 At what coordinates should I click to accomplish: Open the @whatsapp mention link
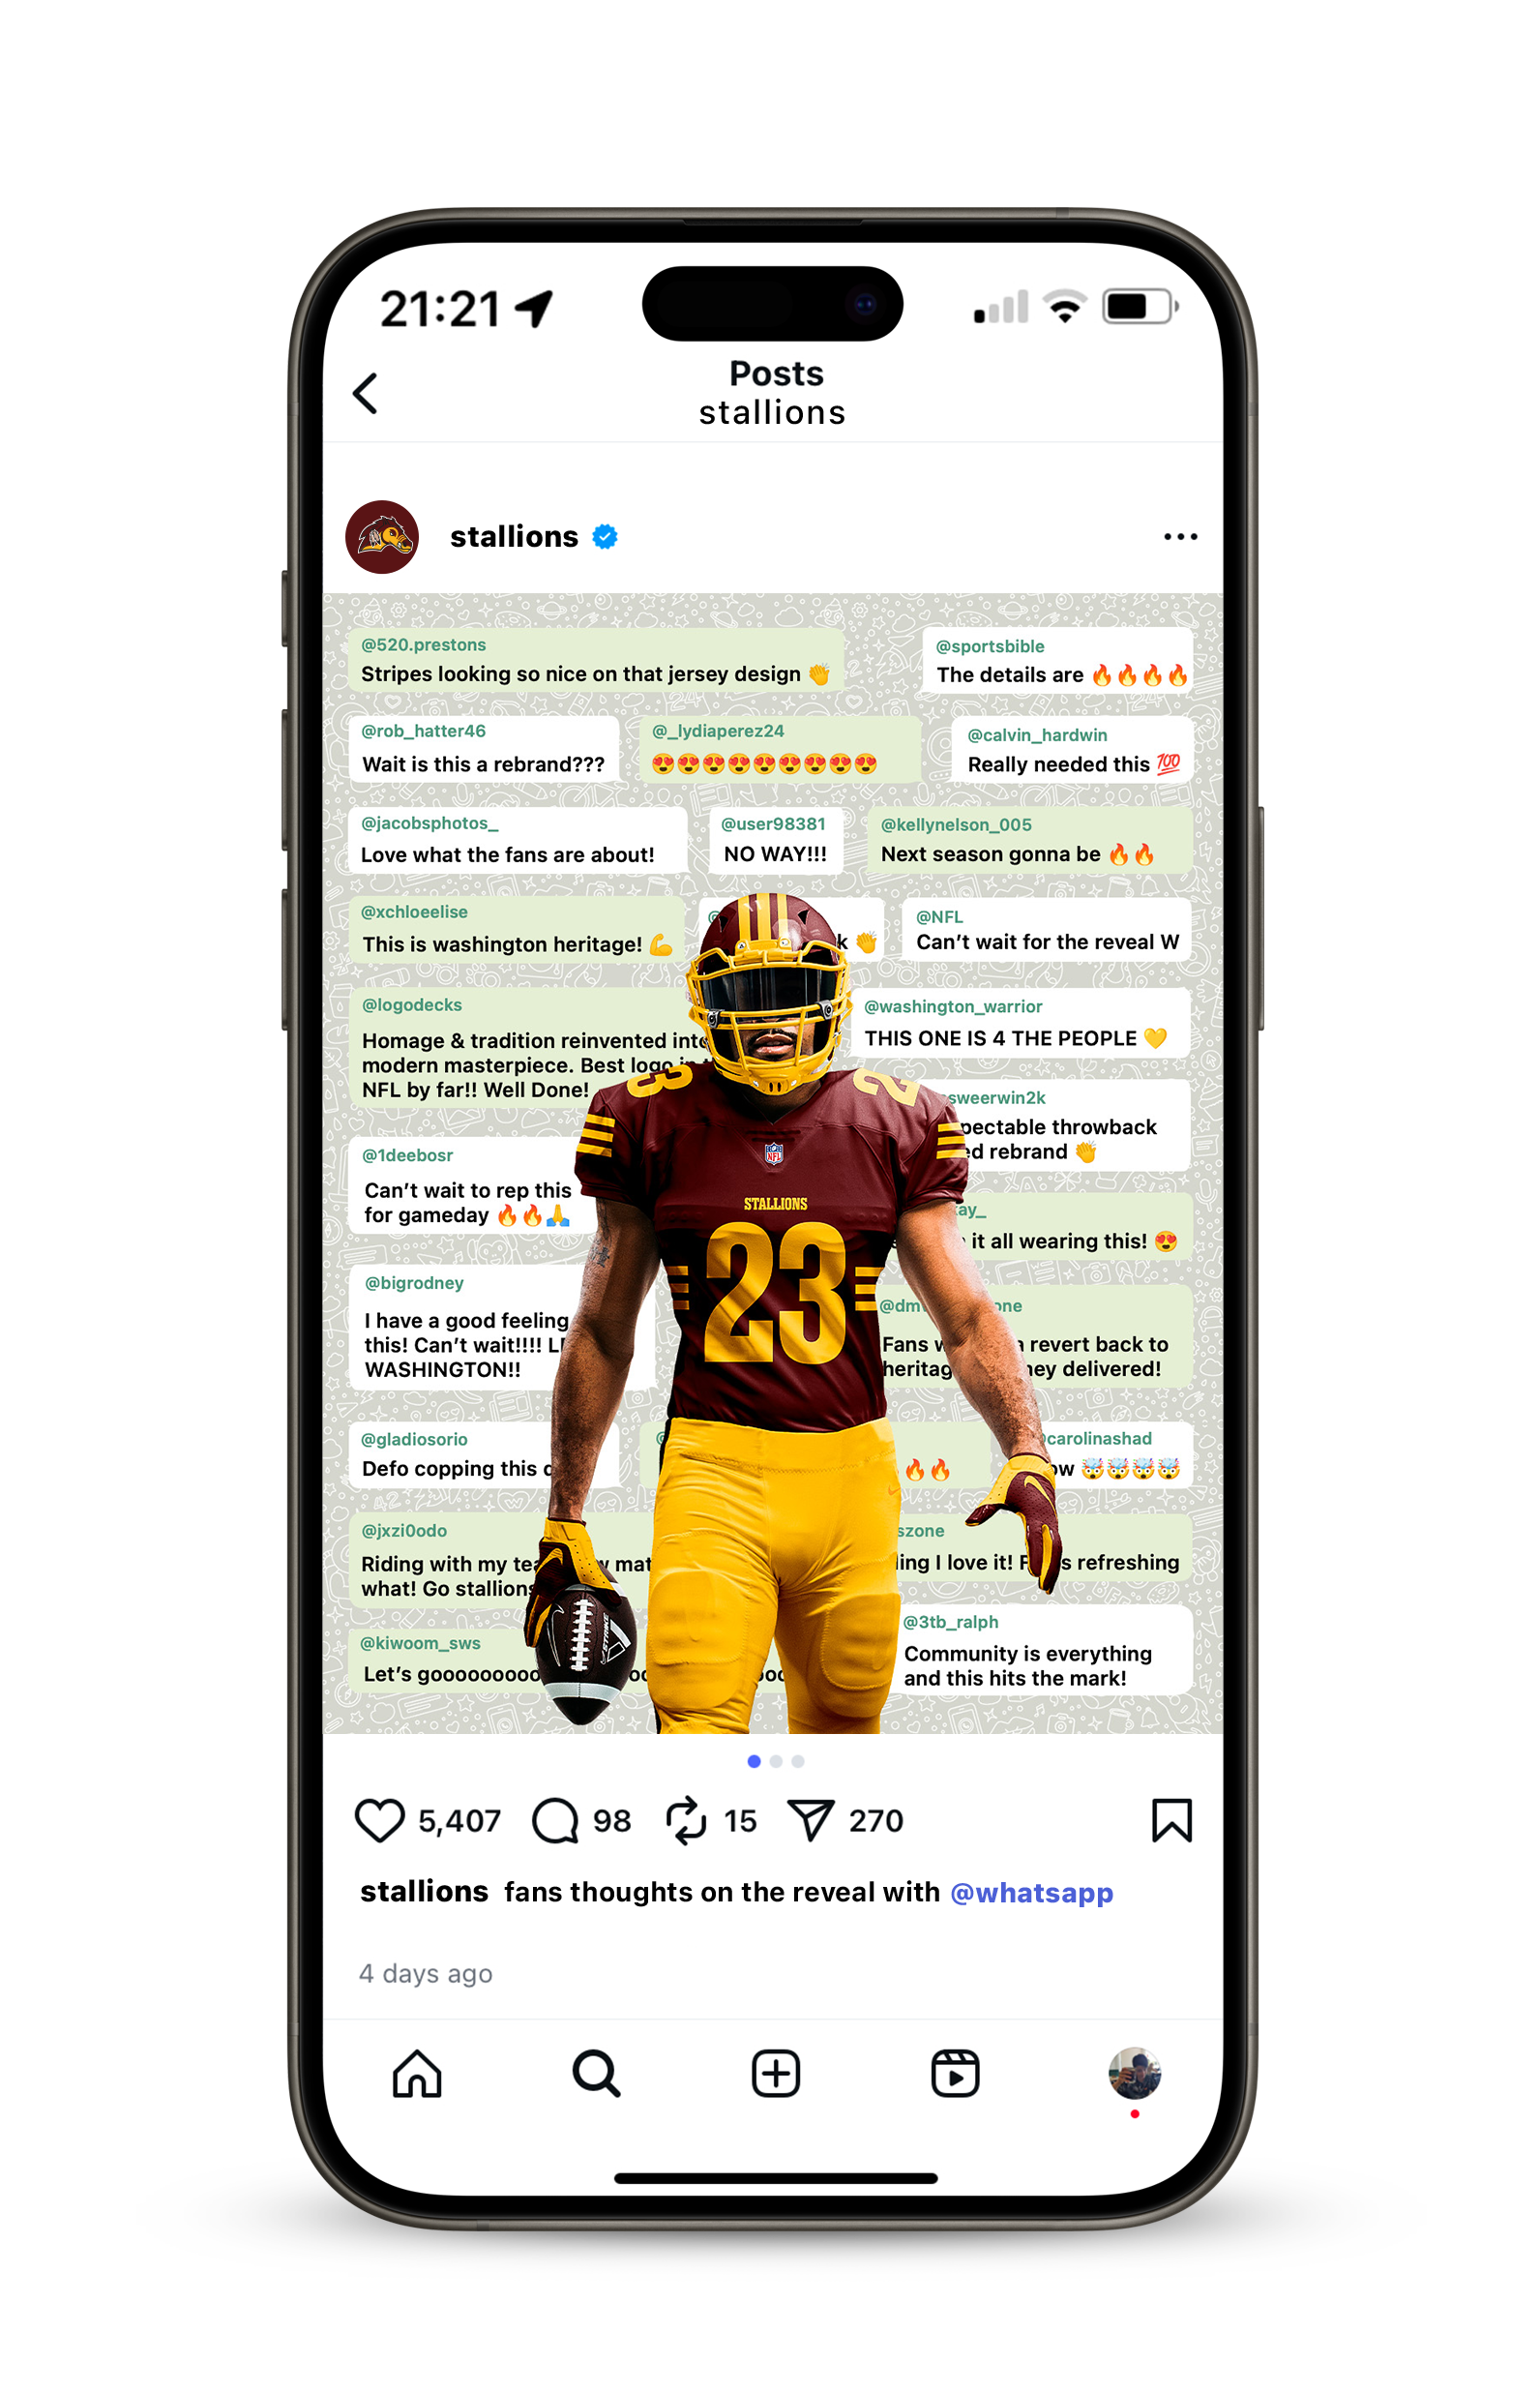tap(1031, 1893)
